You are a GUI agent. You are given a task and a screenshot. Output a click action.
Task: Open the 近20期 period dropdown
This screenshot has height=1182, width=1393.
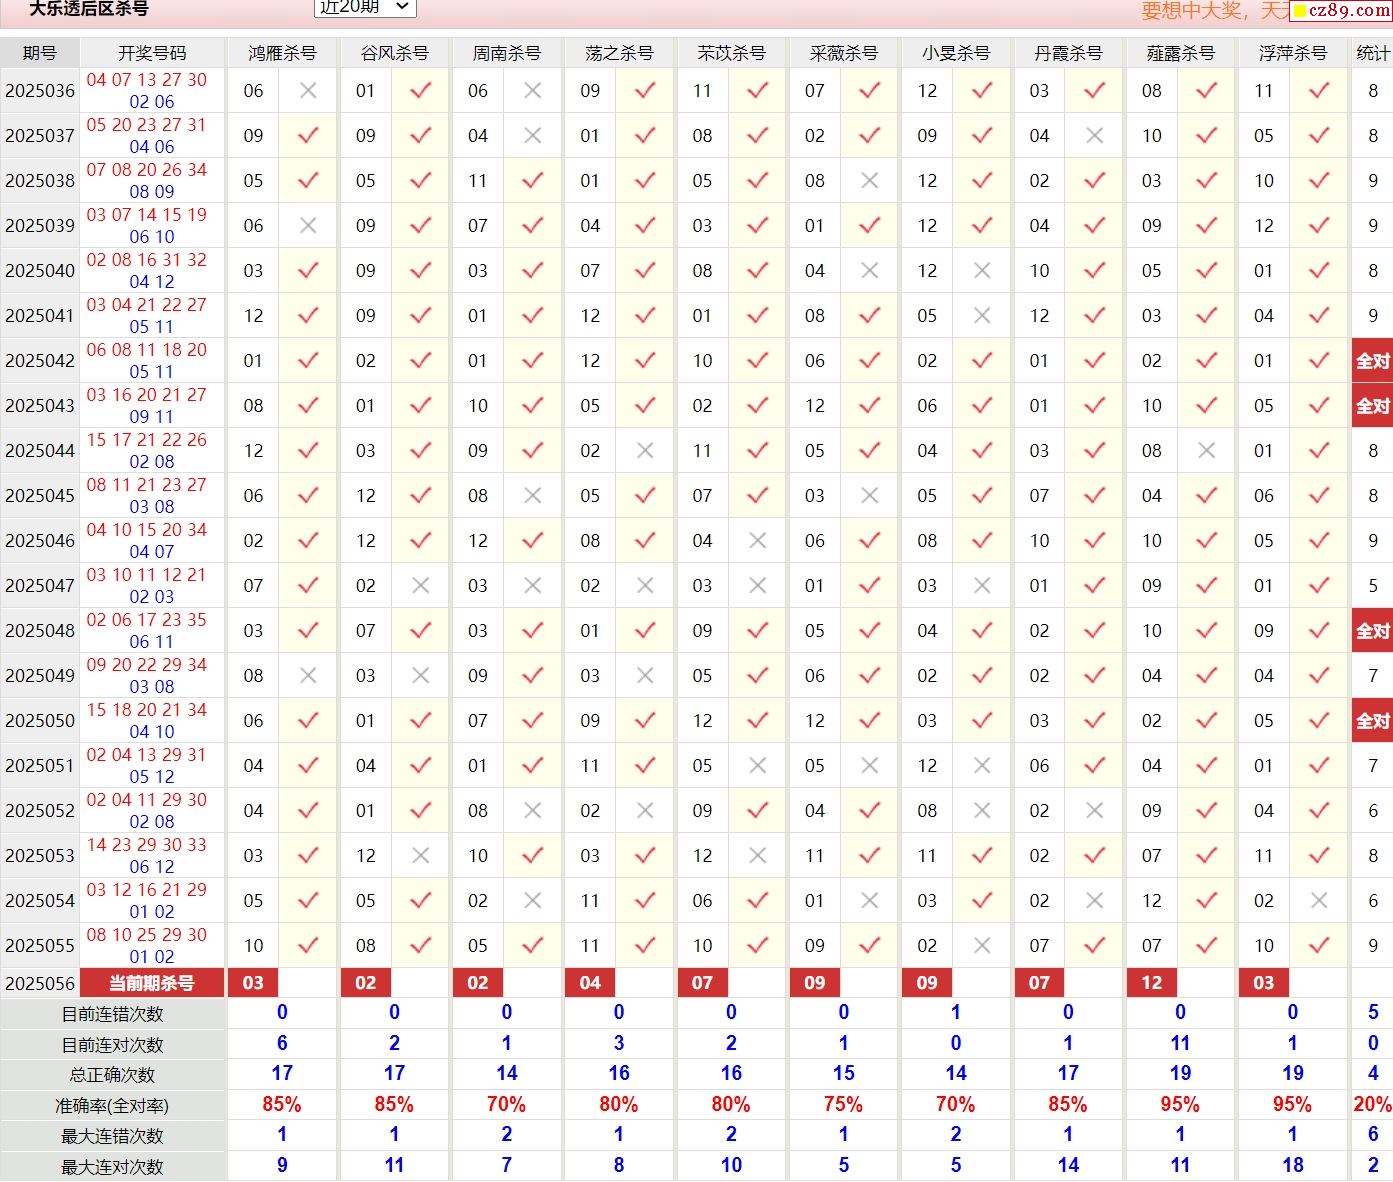pos(365,7)
